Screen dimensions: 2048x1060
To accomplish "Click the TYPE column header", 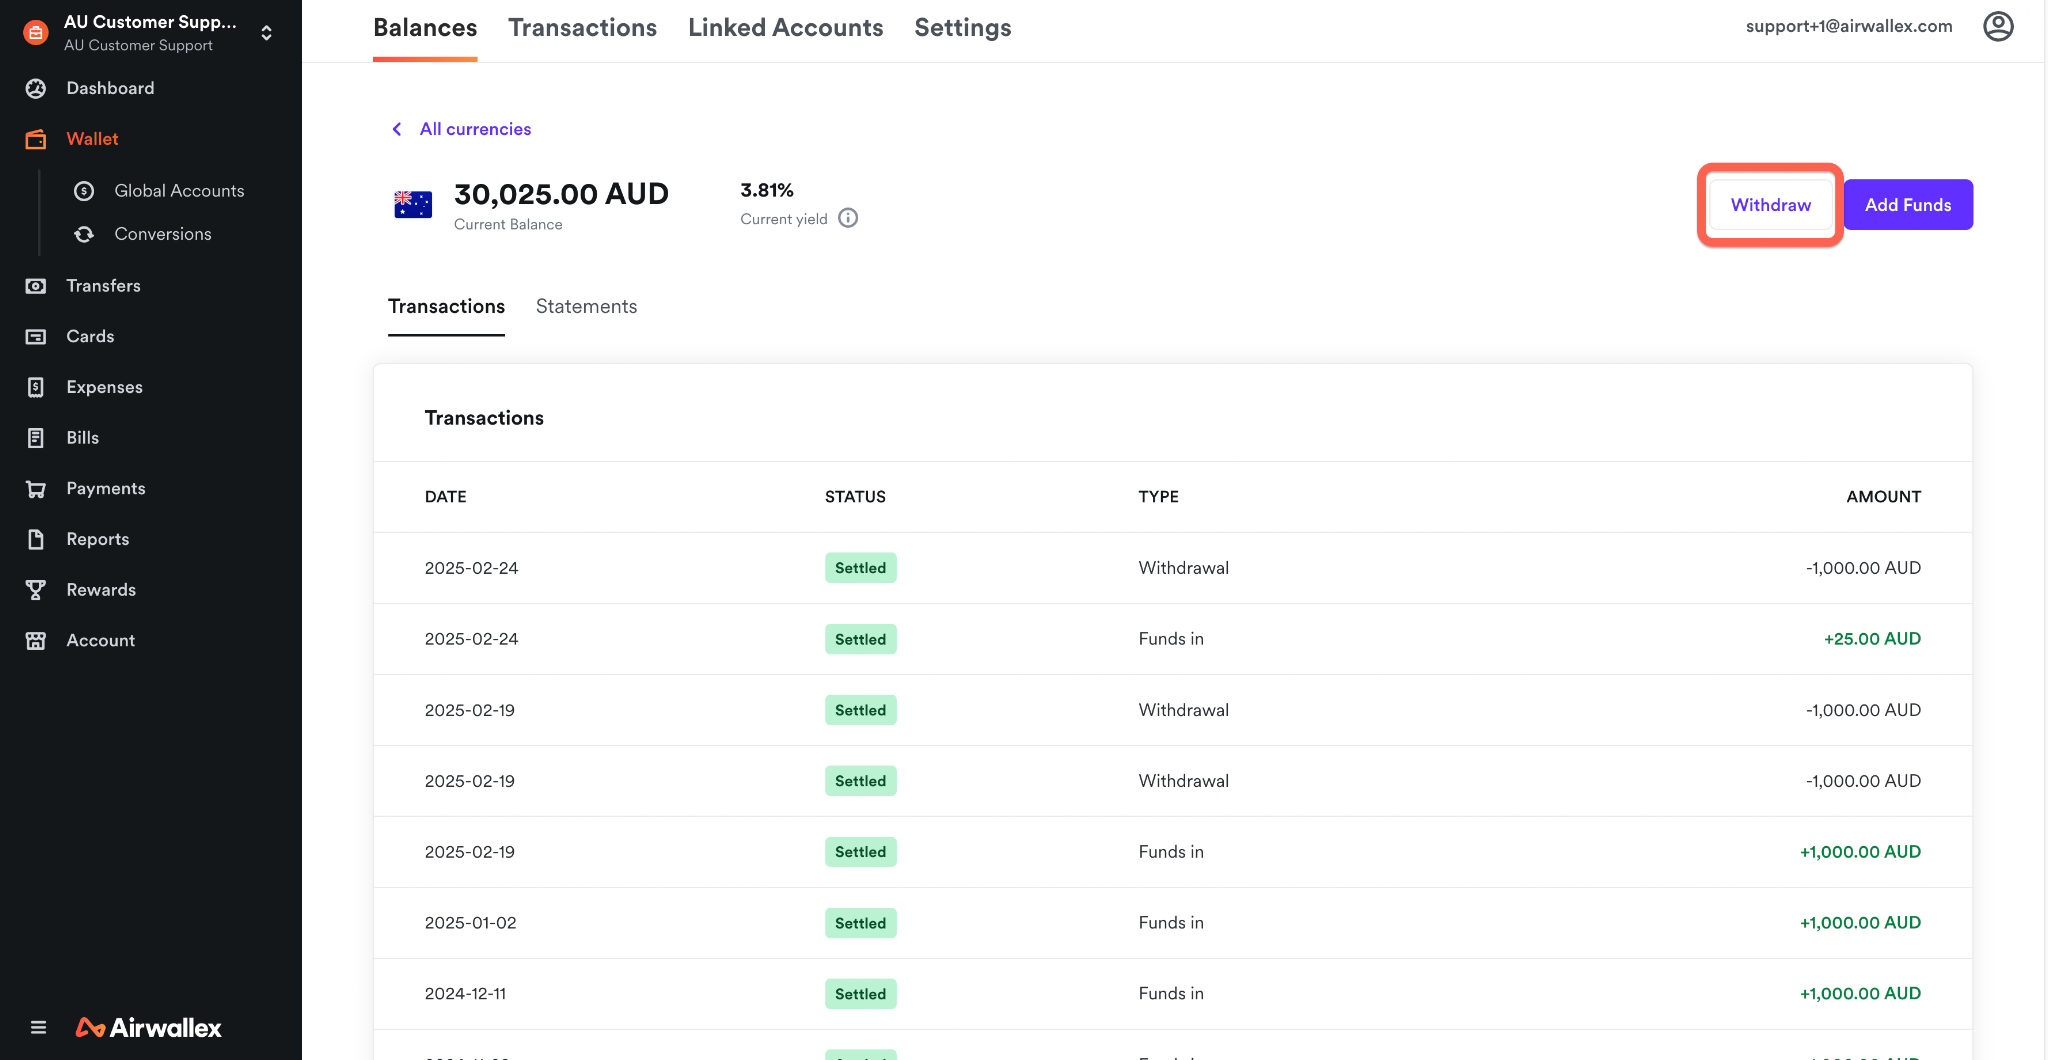I will [1158, 497].
